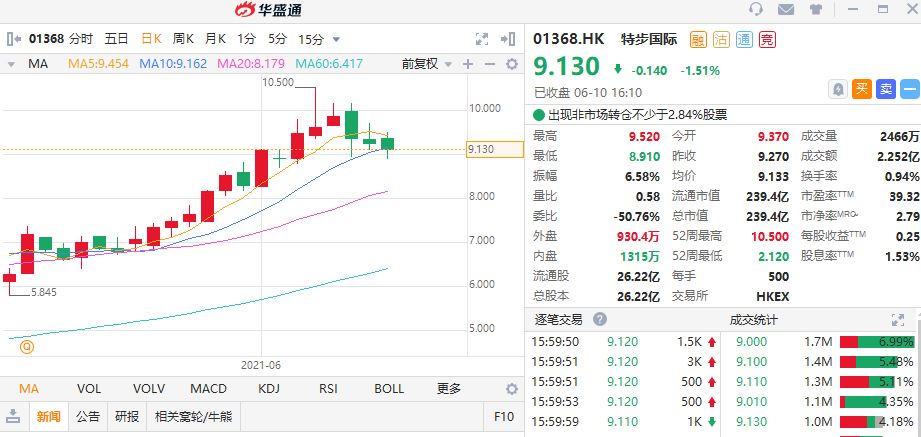Screen dimensions: 921x437
Task: Open MA indicator settings gear
Action: pos(512,64)
